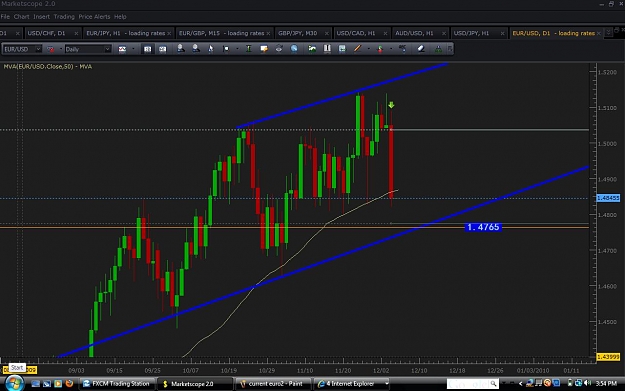Image resolution: width=625 pixels, height=391 pixels.
Task: Select the red and green arrow marker tool
Action: [x=380, y=49]
